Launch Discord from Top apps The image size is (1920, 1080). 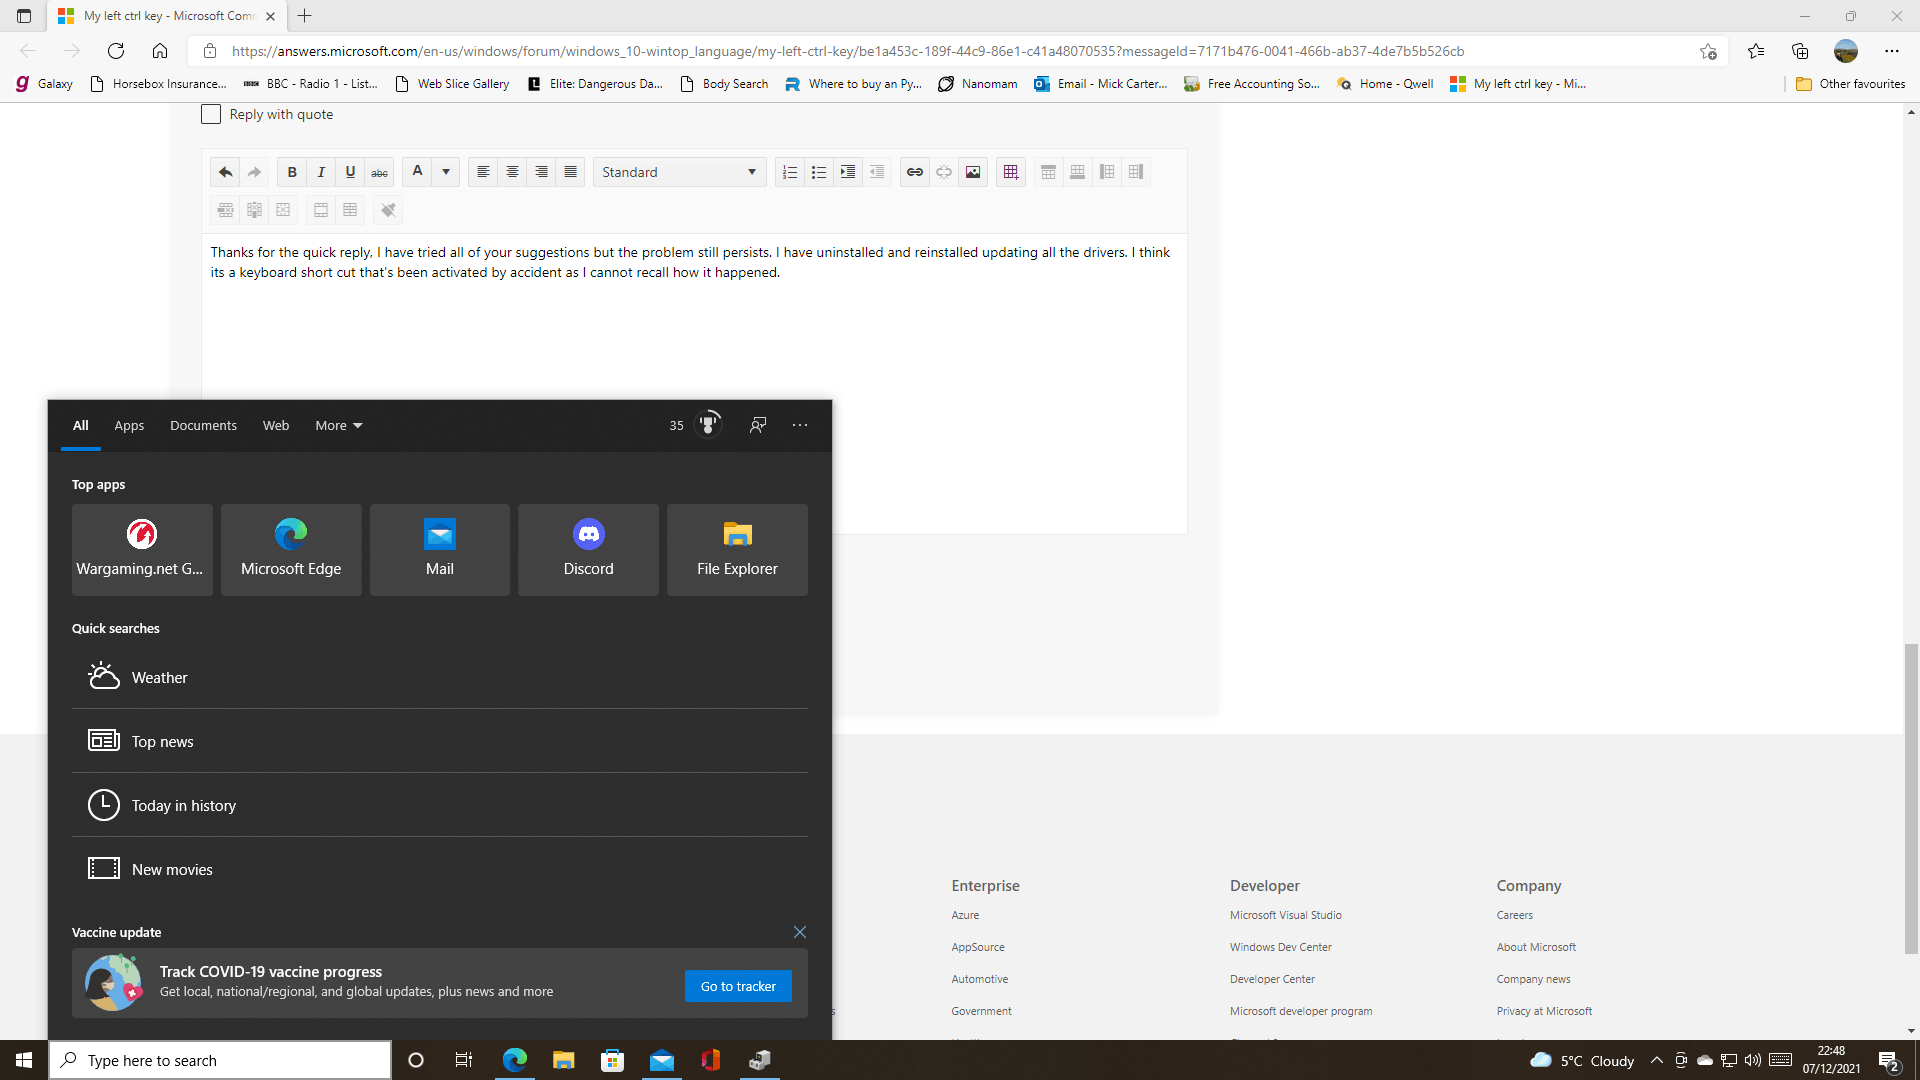588,550
